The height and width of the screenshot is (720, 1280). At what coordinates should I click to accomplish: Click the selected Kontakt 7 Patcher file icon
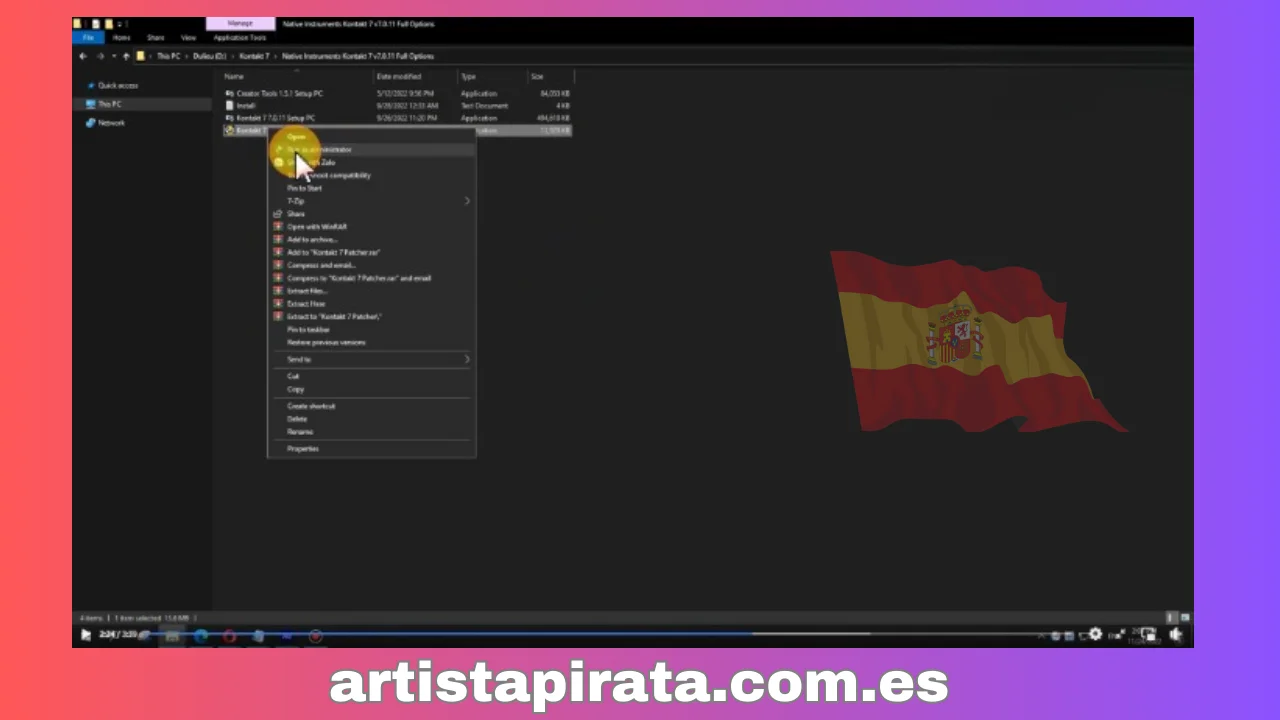coord(230,130)
